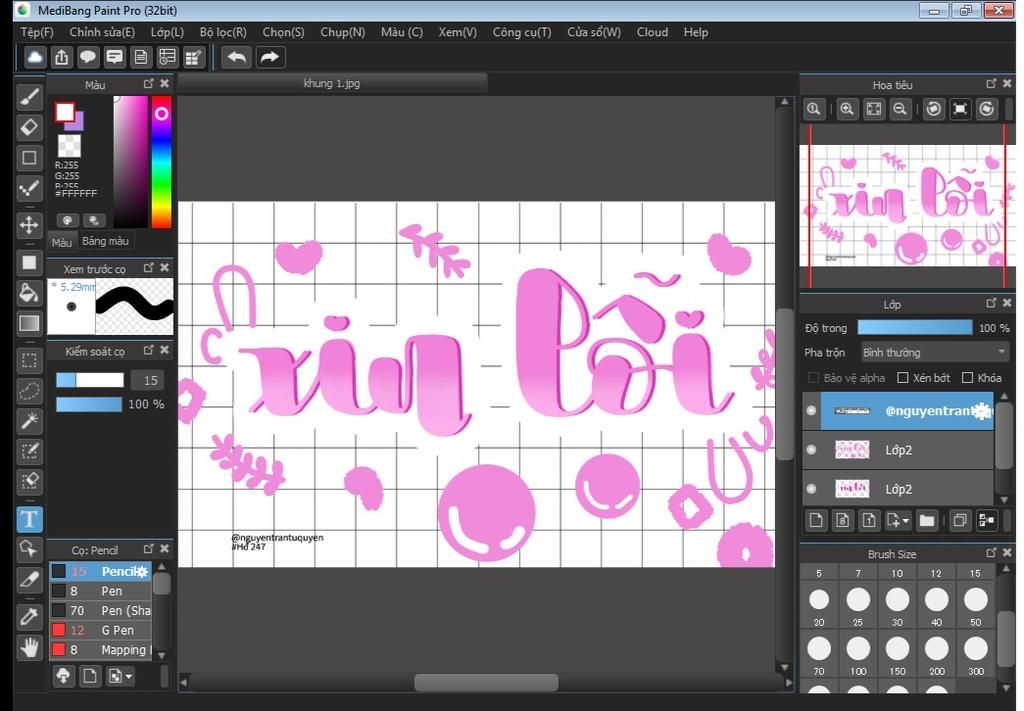The image size is (1024, 711).
Task: Click the toolbar grid-with-pencil icon
Action: click(193, 57)
